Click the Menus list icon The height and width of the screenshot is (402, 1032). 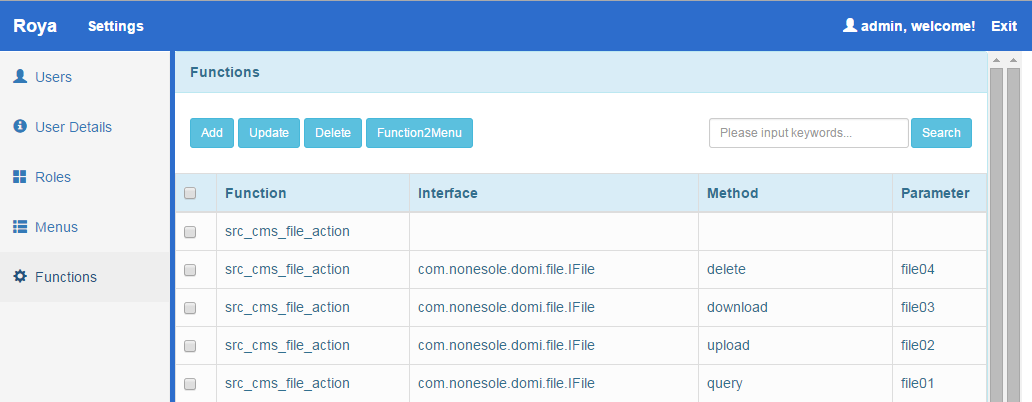[20, 226]
